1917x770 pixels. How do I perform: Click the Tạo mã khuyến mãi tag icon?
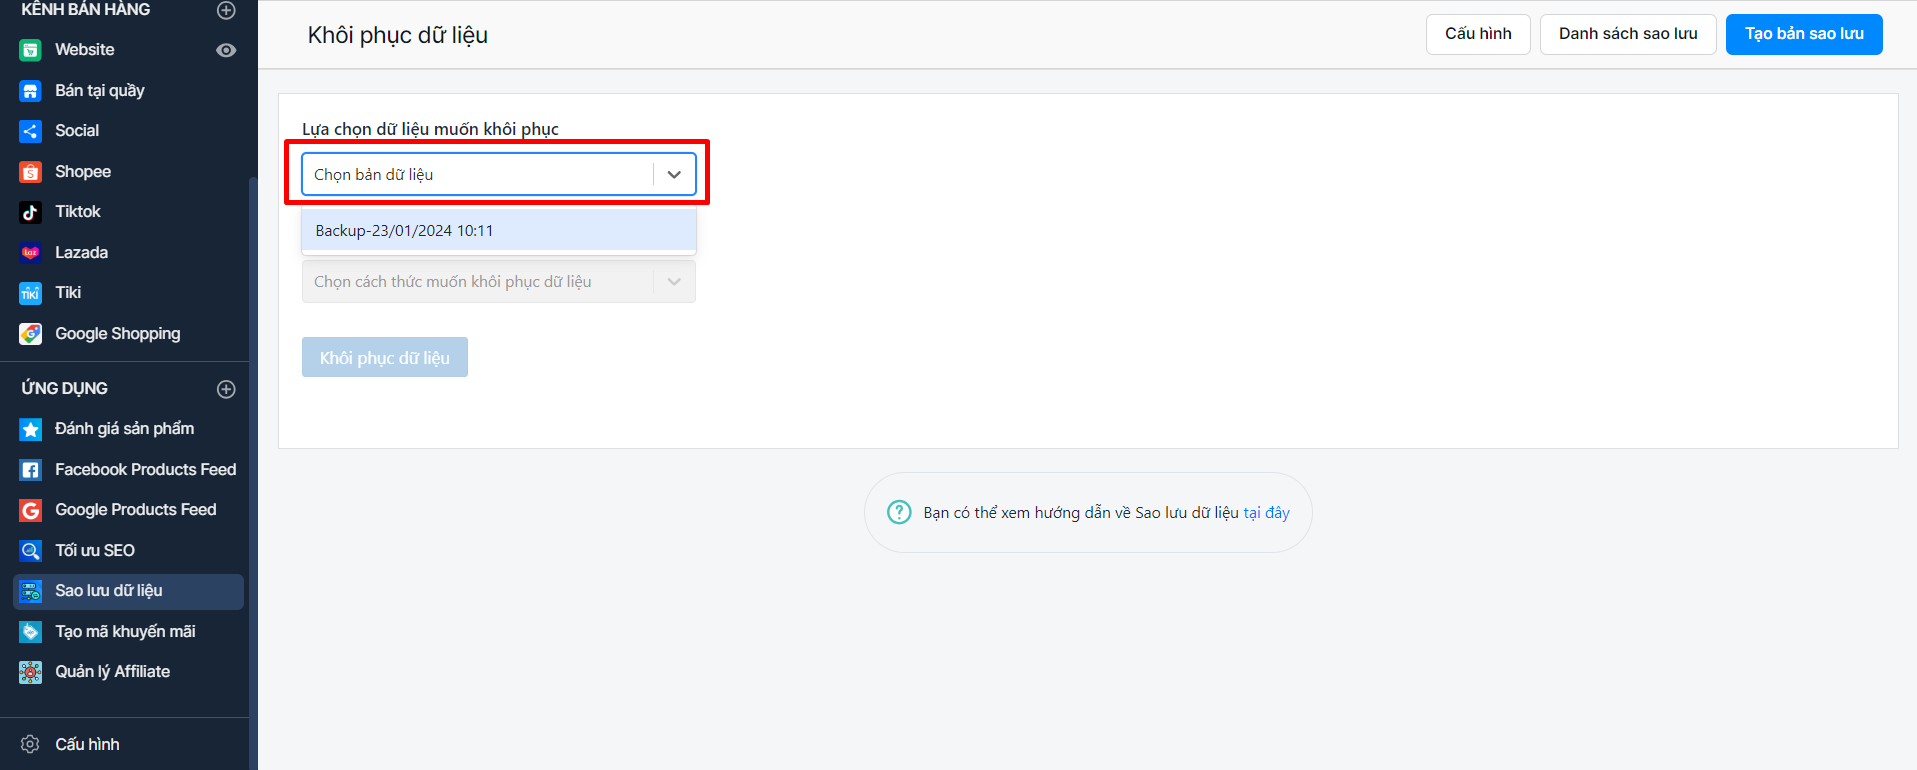(x=31, y=632)
